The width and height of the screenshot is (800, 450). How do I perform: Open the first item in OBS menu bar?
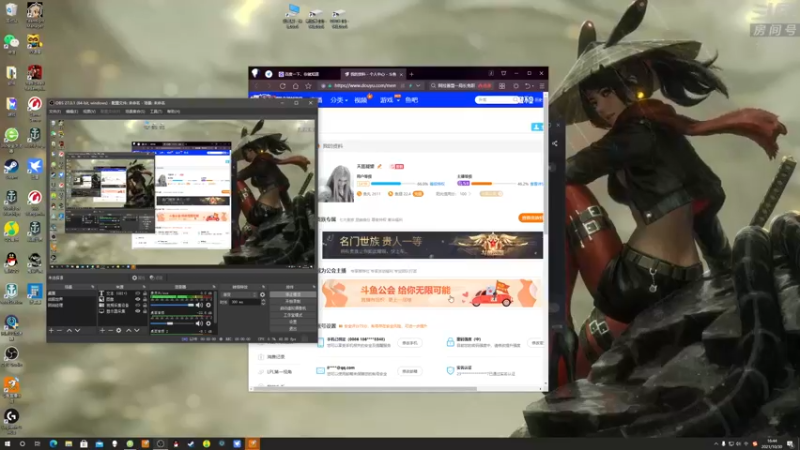click(x=55, y=111)
